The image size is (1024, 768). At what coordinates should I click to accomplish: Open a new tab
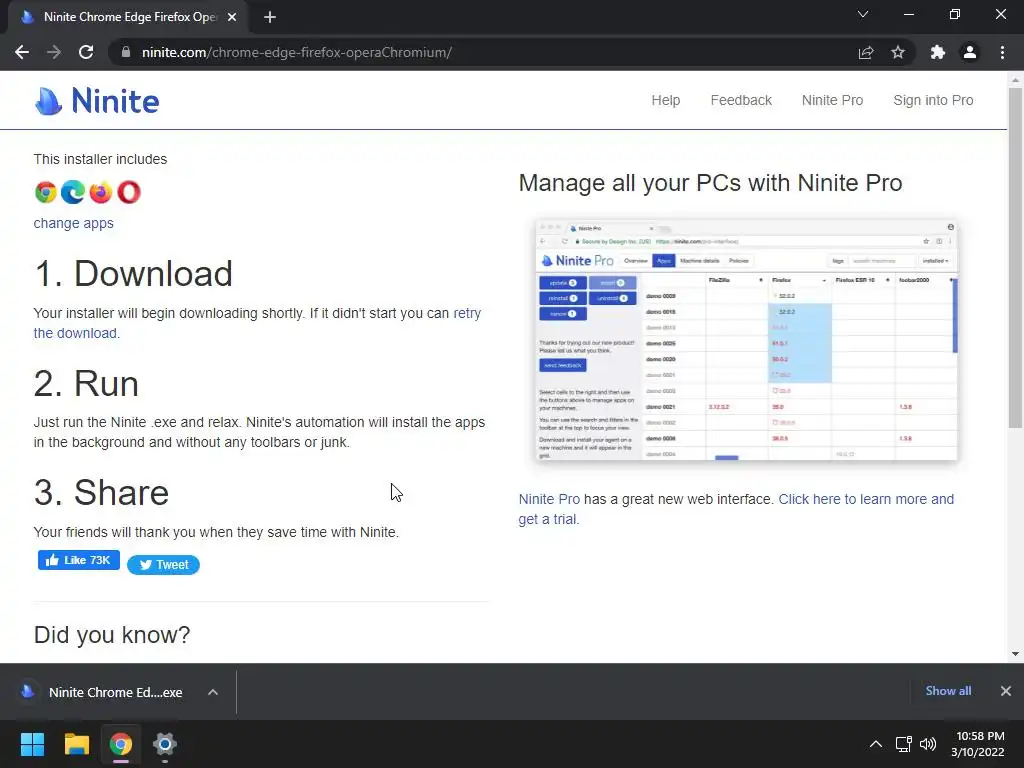tap(270, 17)
